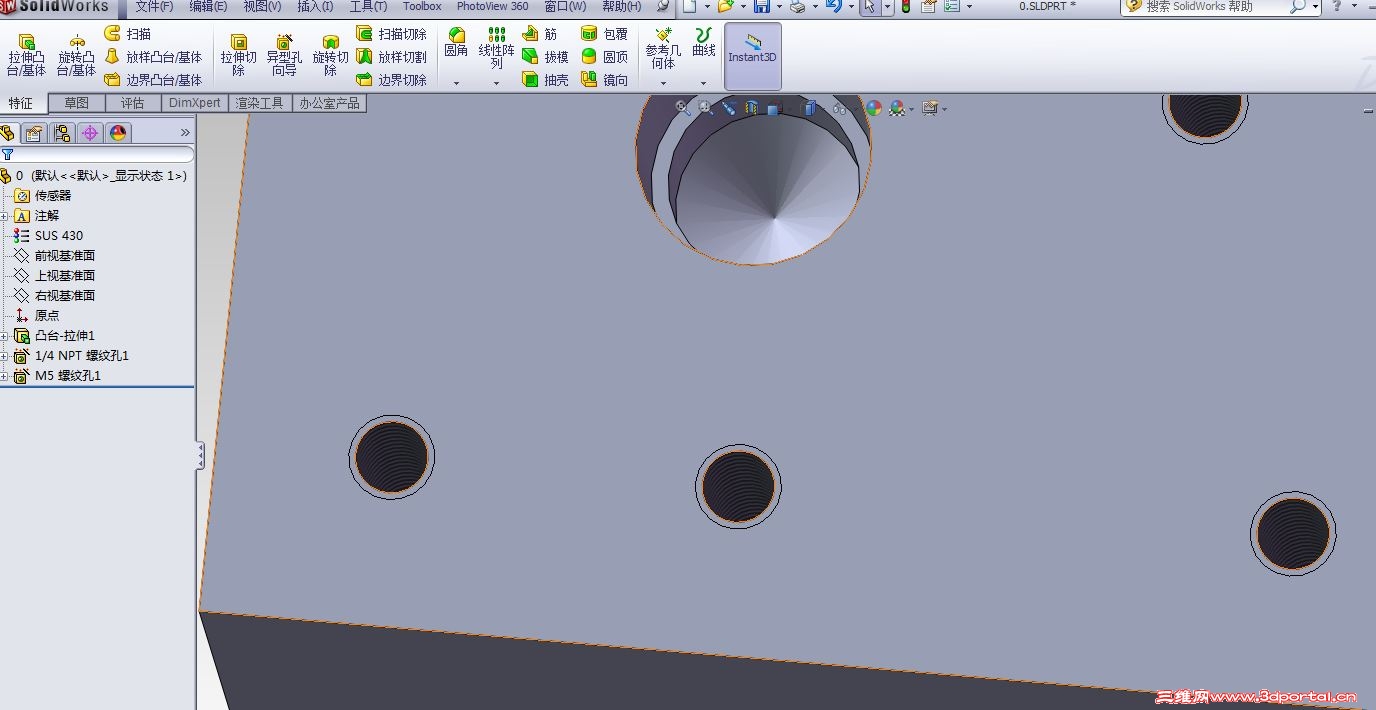
Task: Select the 拉伸凸台/基体 extrude boss tool
Action: tap(26, 55)
